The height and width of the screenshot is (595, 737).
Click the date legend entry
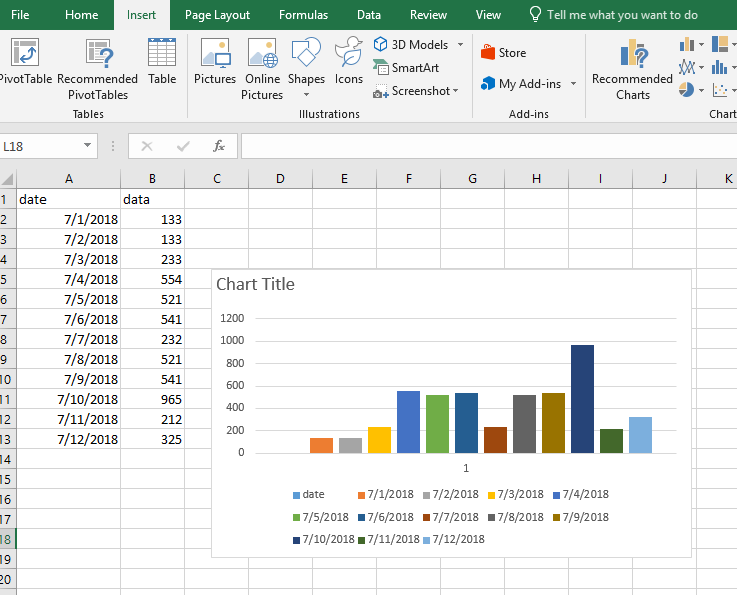tap(308, 494)
